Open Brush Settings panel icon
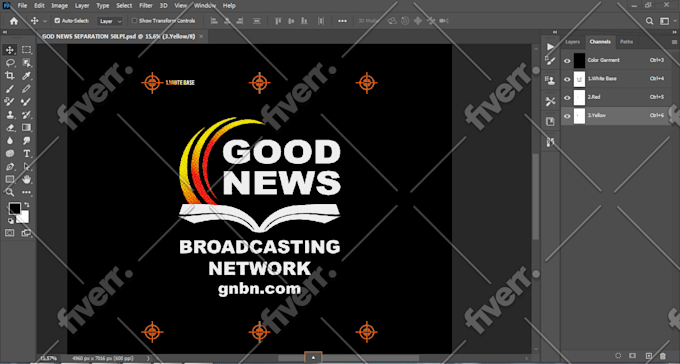680x364 pixels. 550,61
